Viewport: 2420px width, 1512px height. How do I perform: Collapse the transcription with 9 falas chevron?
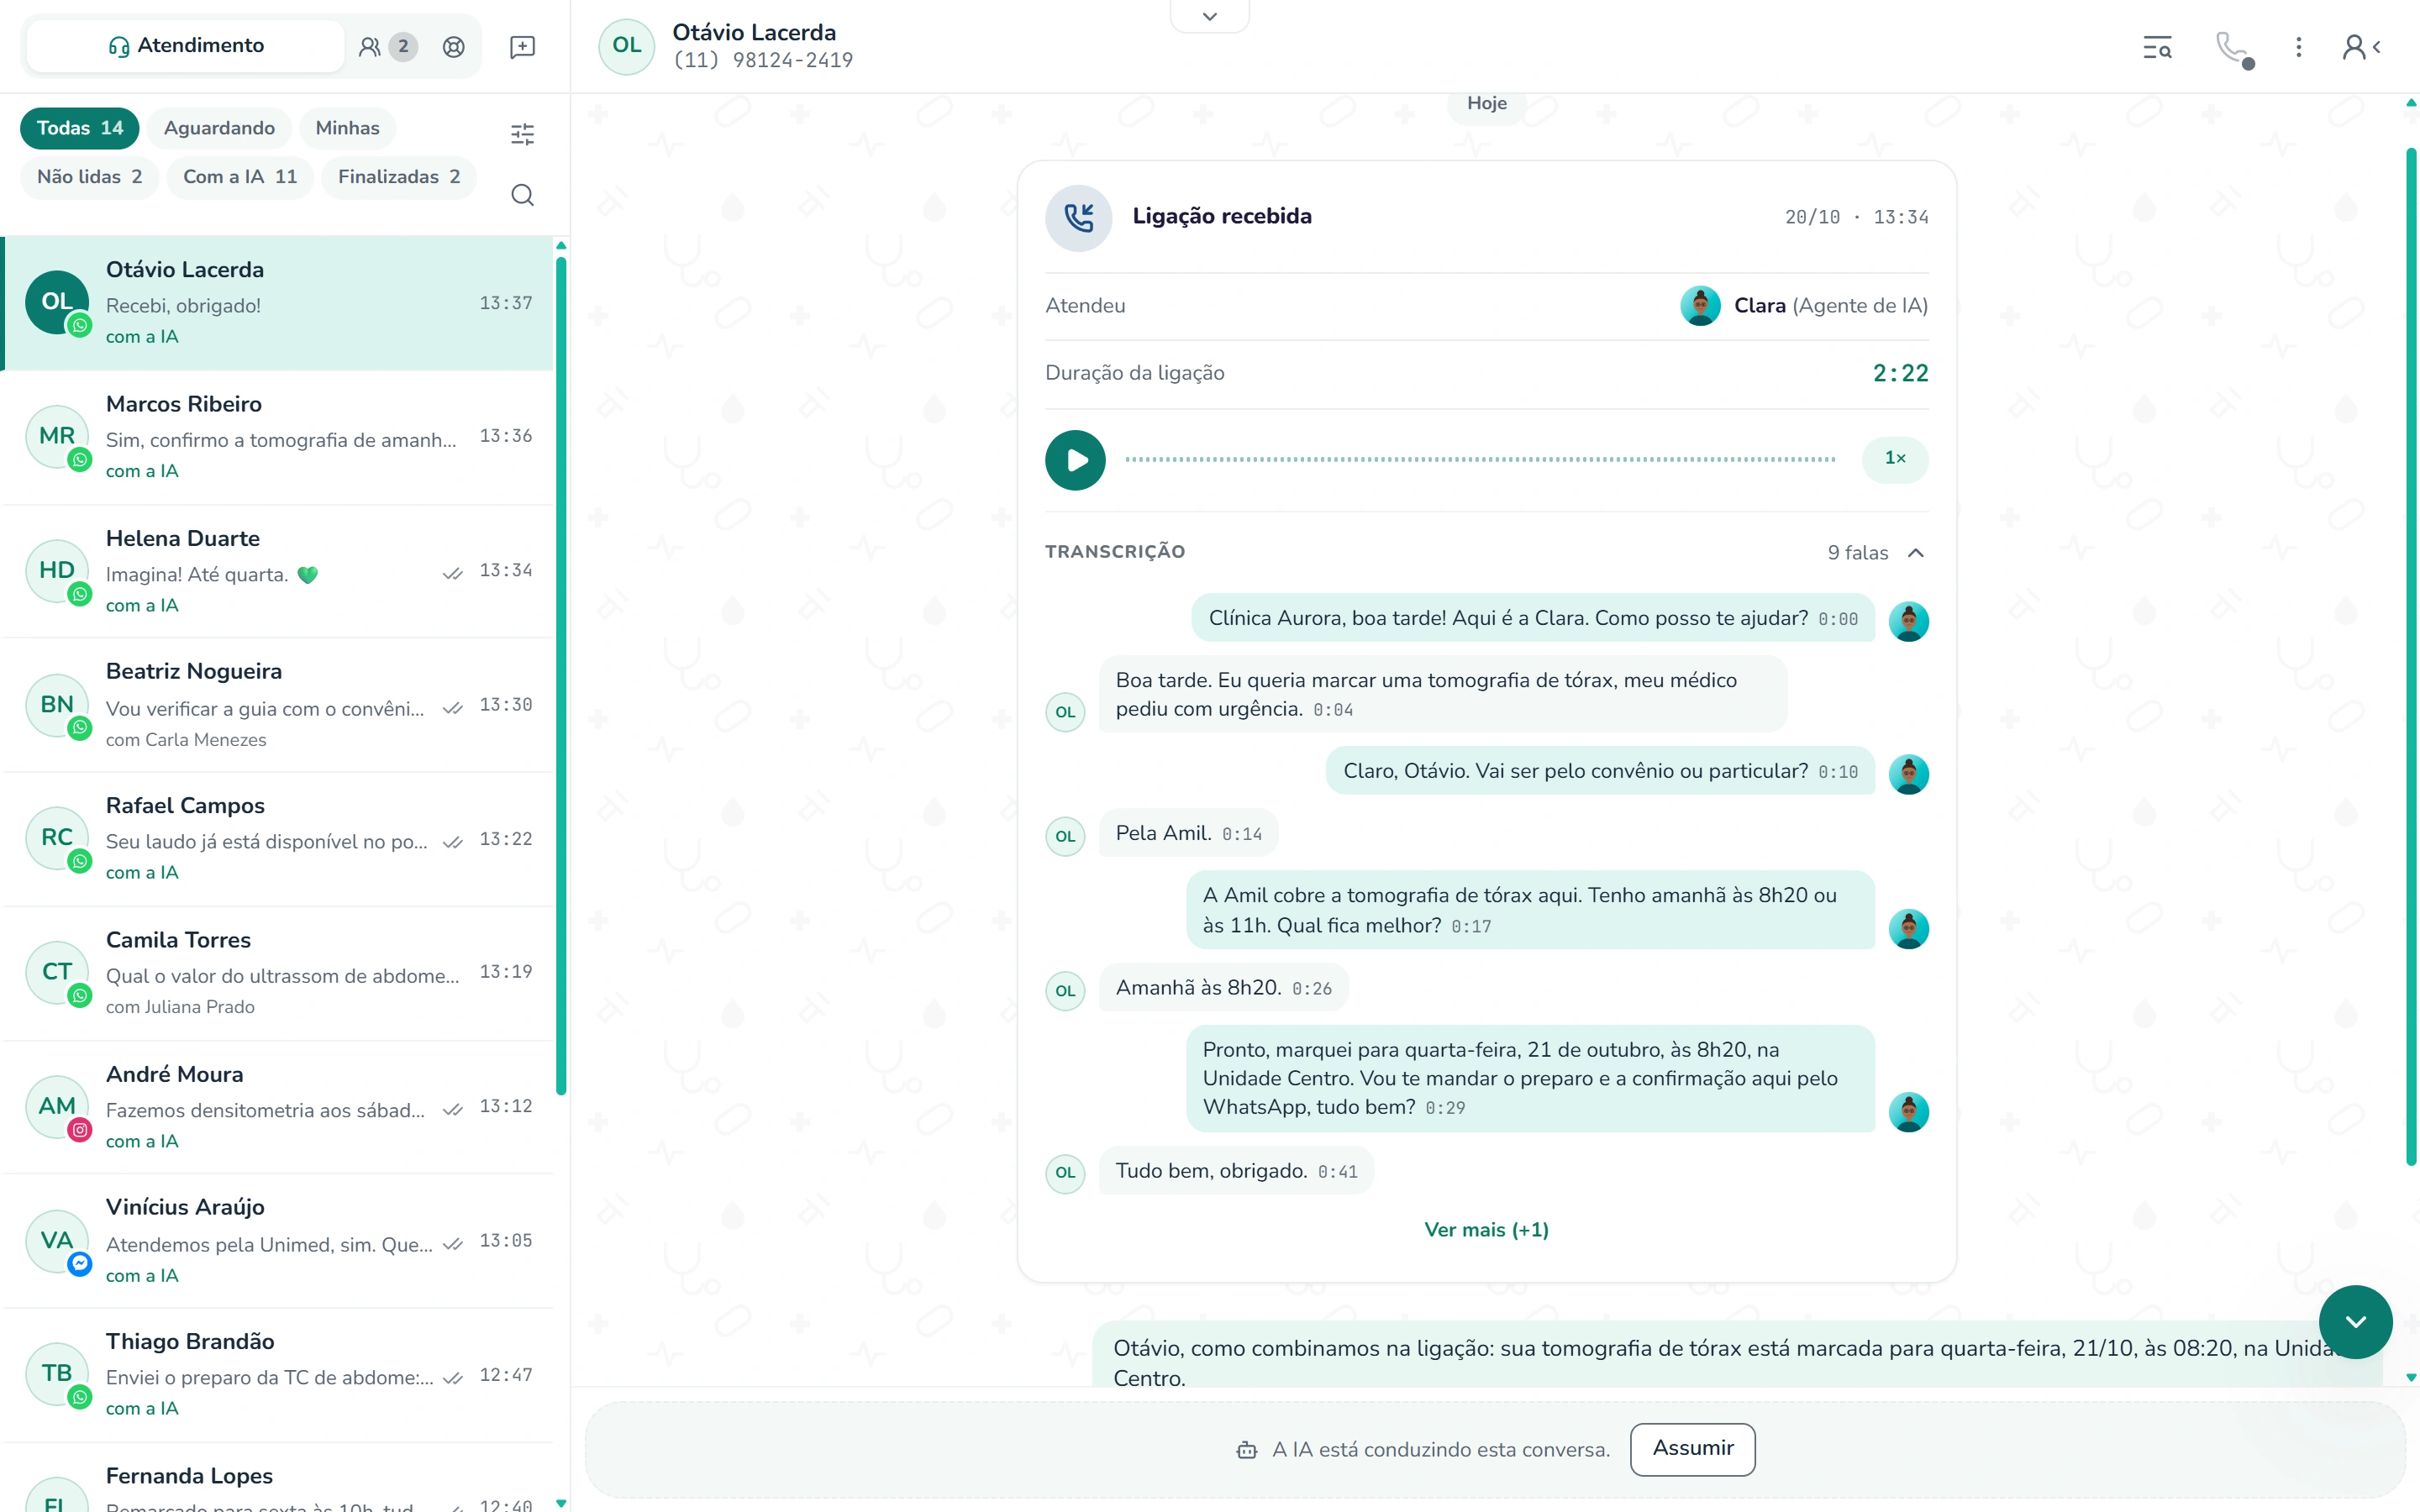coord(1915,553)
